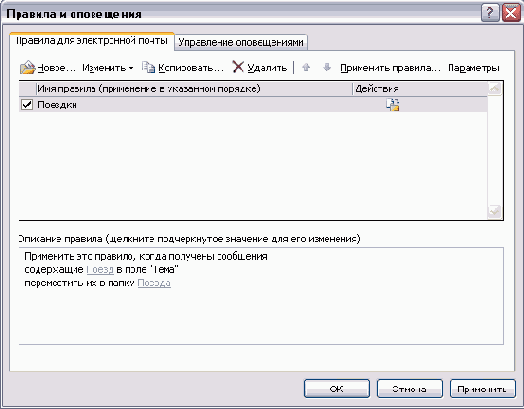The width and height of the screenshot is (524, 409).
Task: Close the Правила и оповещения dialog
Action: 511,13
